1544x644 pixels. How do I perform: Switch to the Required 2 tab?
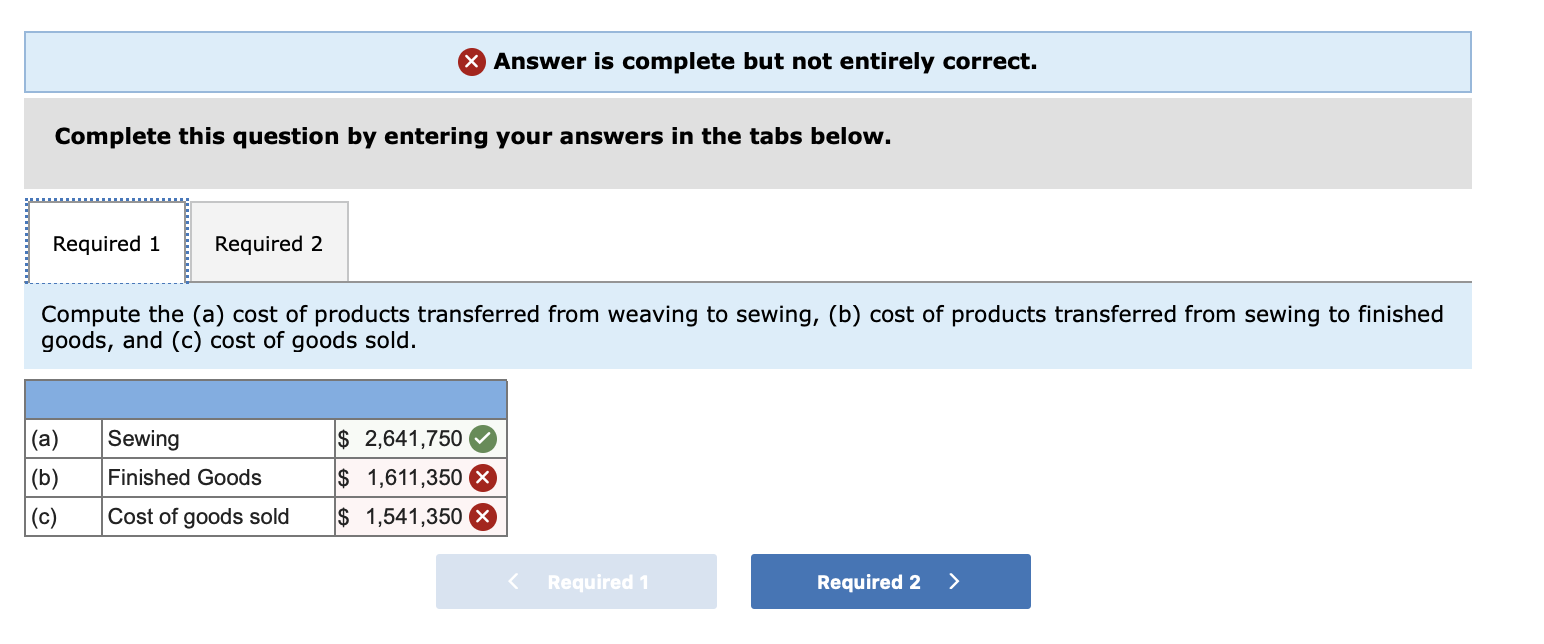click(x=267, y=242)
